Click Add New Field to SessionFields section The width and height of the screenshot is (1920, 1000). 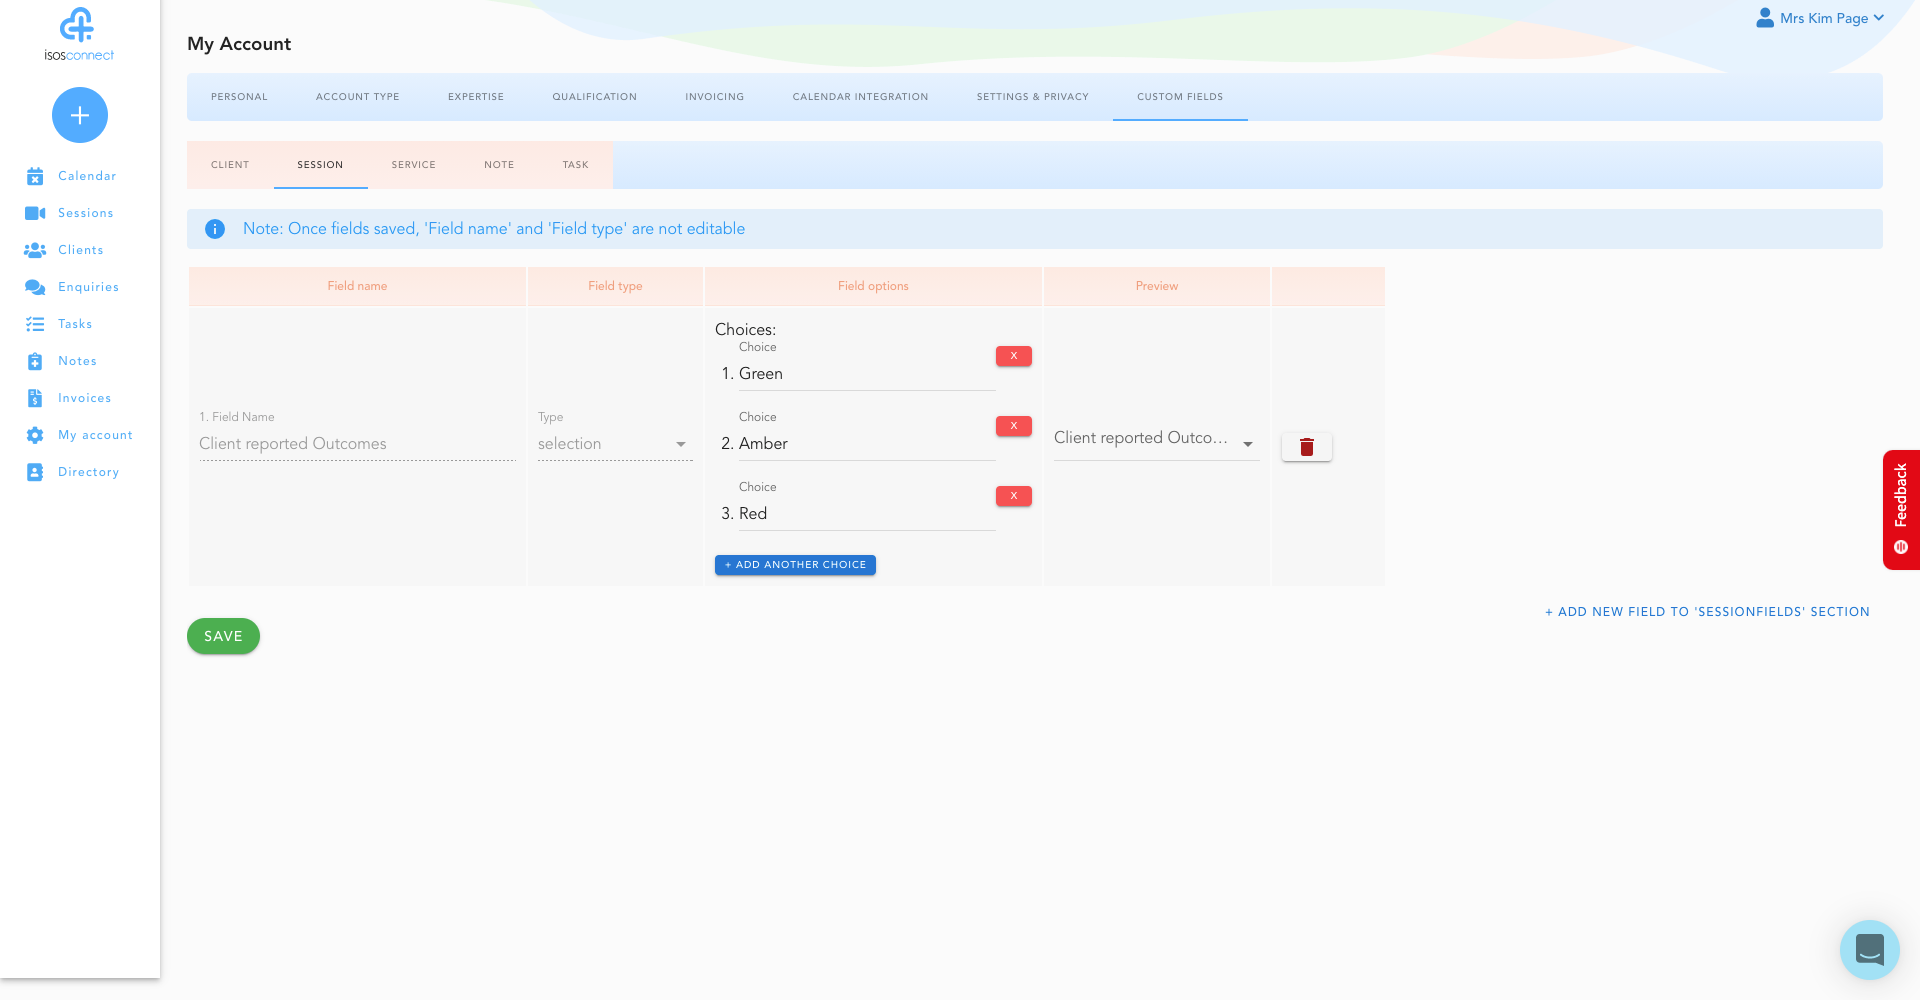click(1707, 611)
